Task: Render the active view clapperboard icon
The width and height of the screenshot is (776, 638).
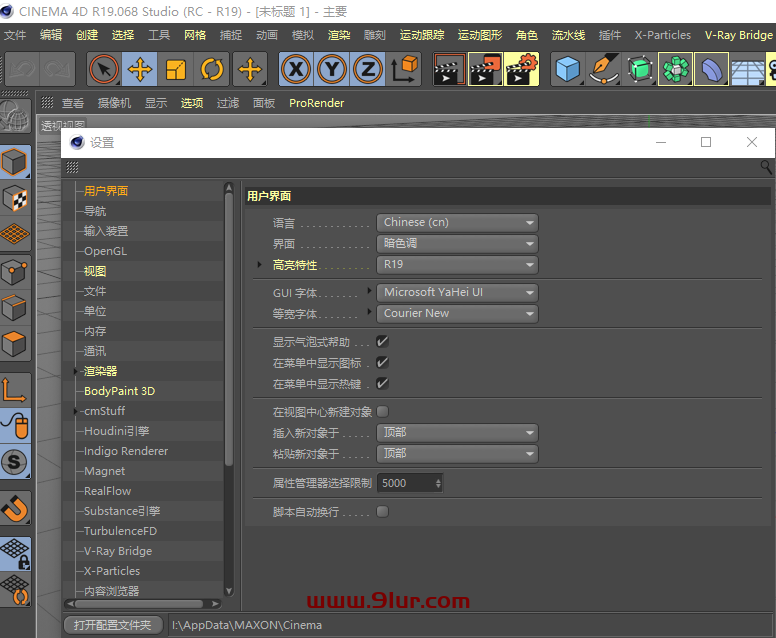Action: point(449,69)
